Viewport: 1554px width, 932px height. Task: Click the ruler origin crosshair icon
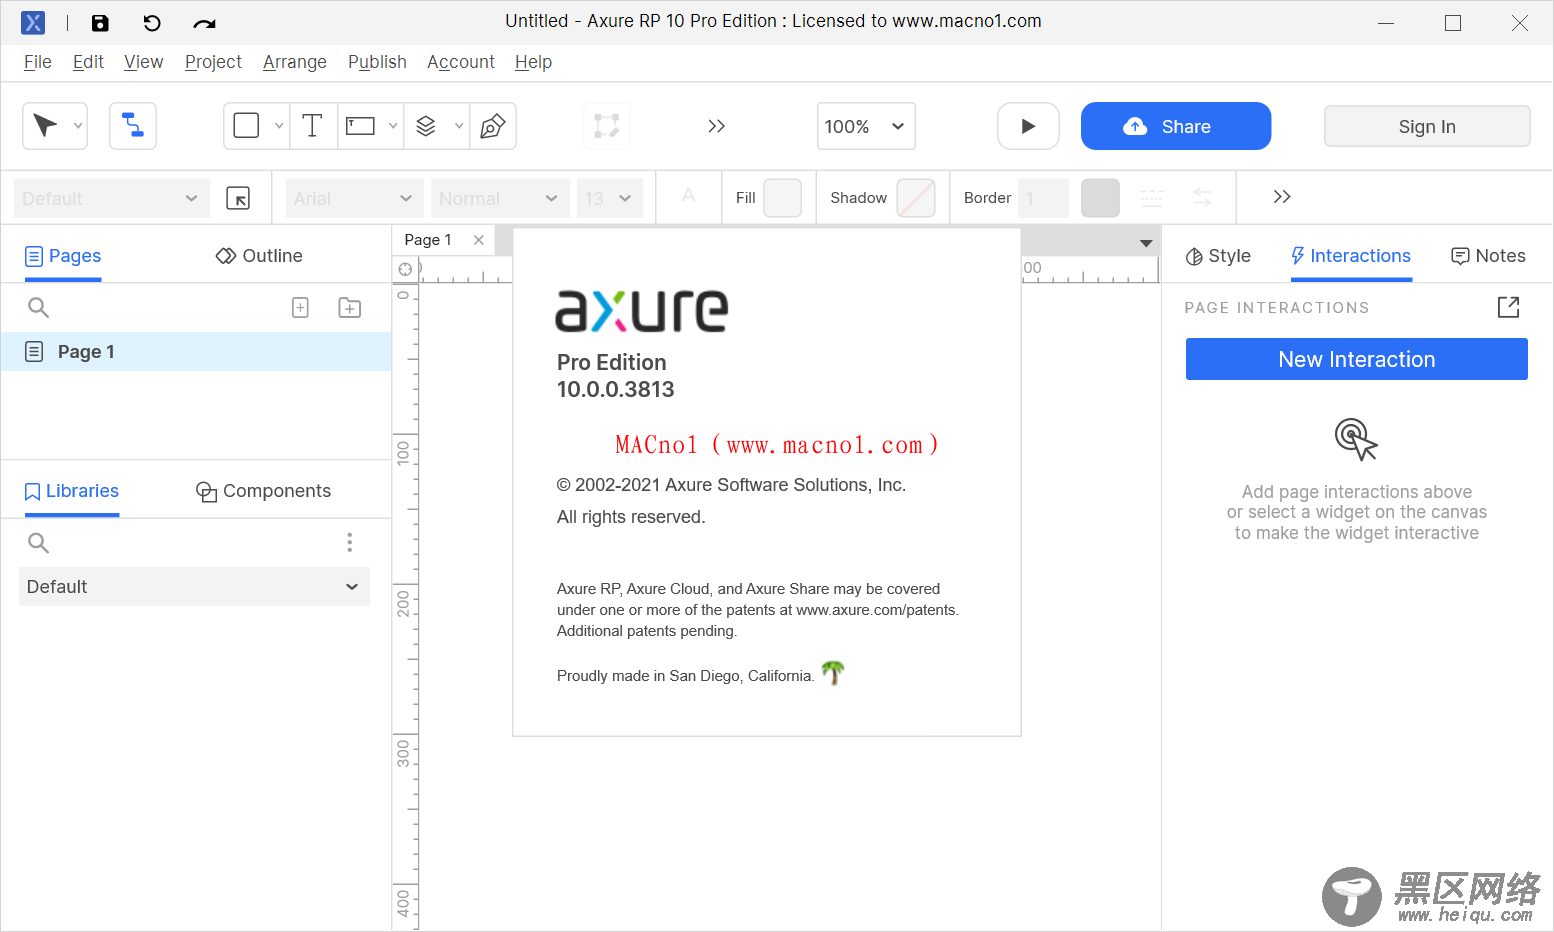405,269
